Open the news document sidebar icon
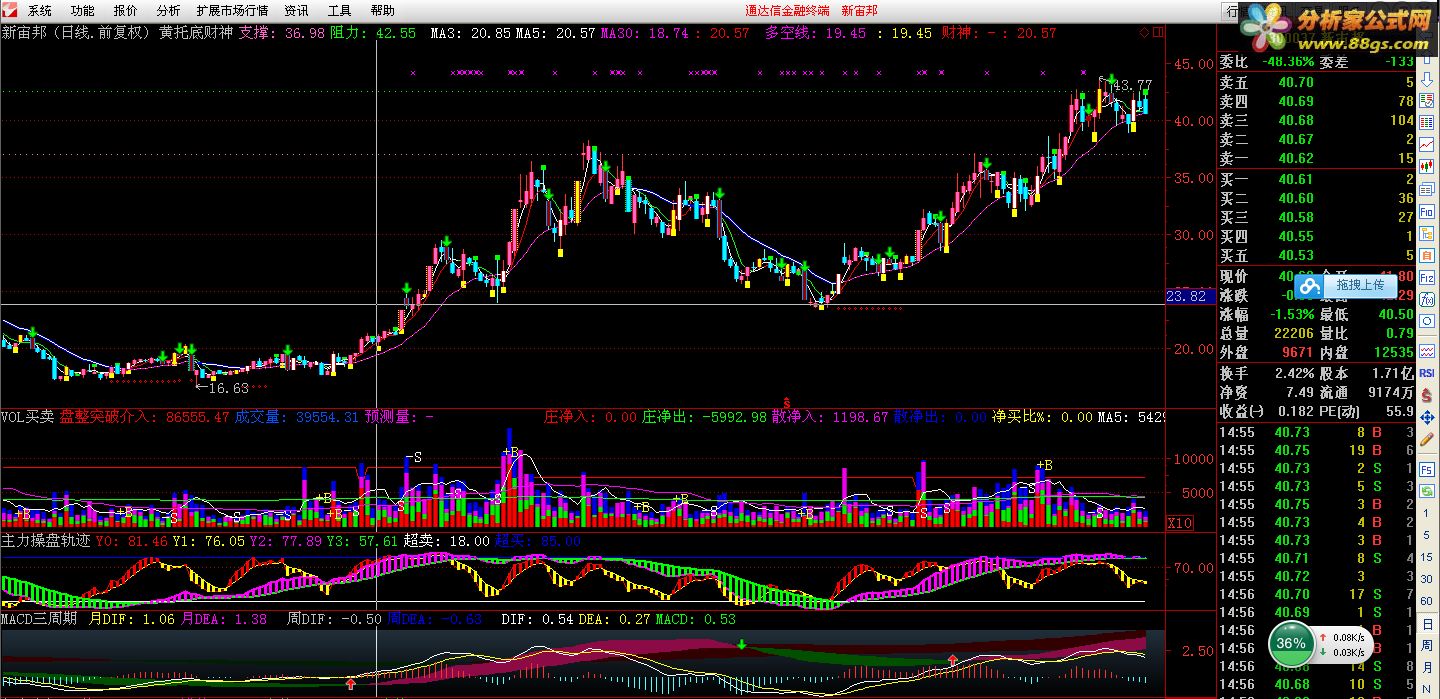 tap(1426, 188)
